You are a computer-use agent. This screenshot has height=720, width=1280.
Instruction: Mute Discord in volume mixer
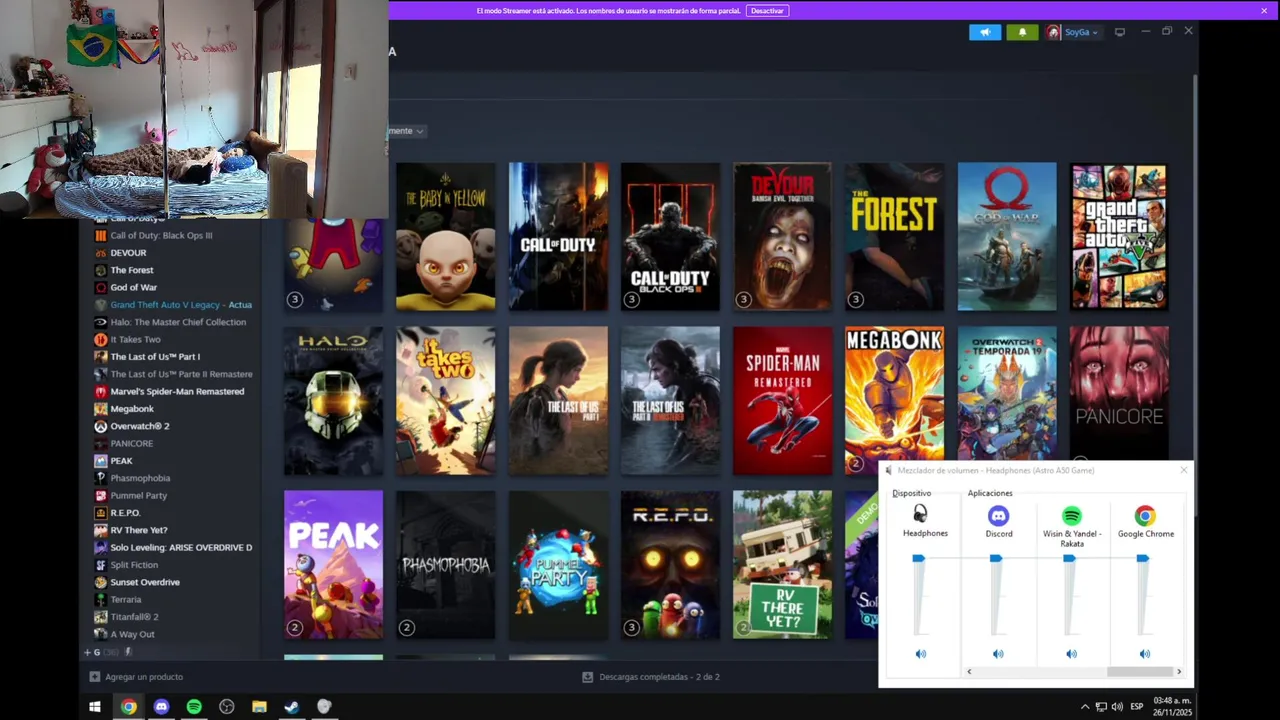998,654
